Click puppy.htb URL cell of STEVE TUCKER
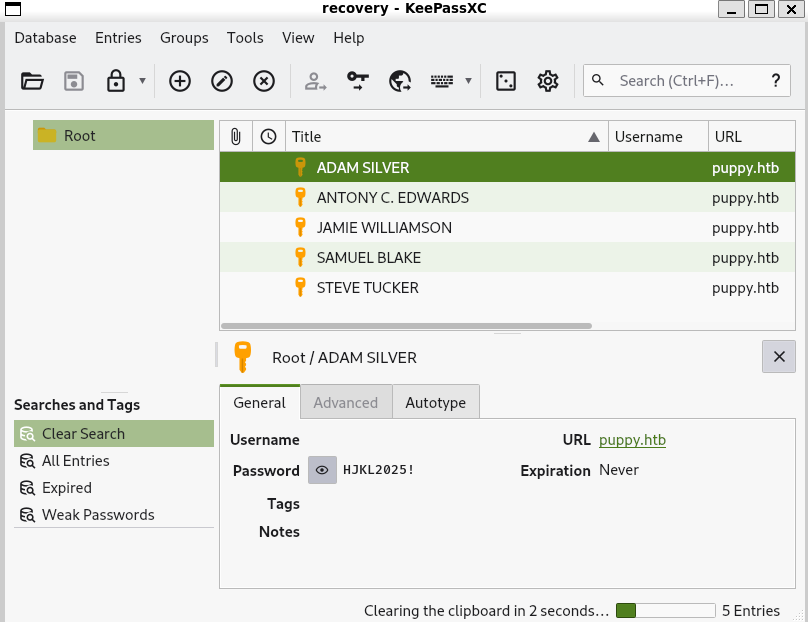808x622 pixels. [745, 288]
